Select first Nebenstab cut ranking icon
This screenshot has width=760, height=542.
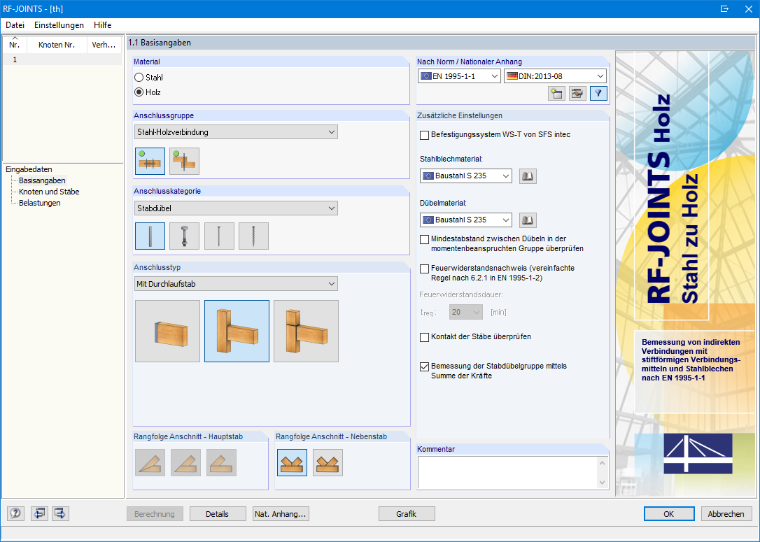[292, 462]
